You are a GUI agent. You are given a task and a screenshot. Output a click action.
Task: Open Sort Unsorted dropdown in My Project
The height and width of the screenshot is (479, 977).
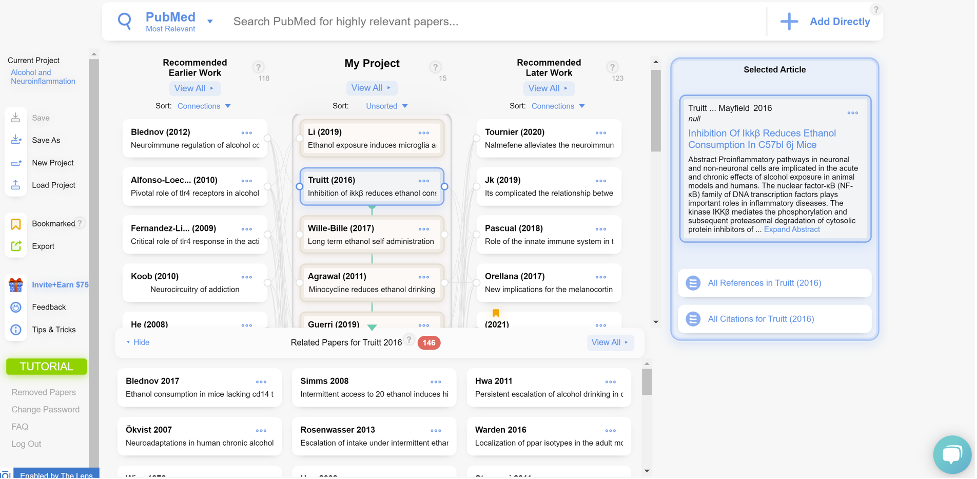(x=386, y=106)
